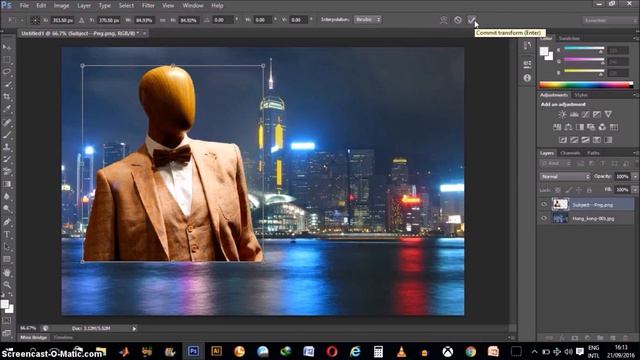Open the File menu

coord(24,6)
